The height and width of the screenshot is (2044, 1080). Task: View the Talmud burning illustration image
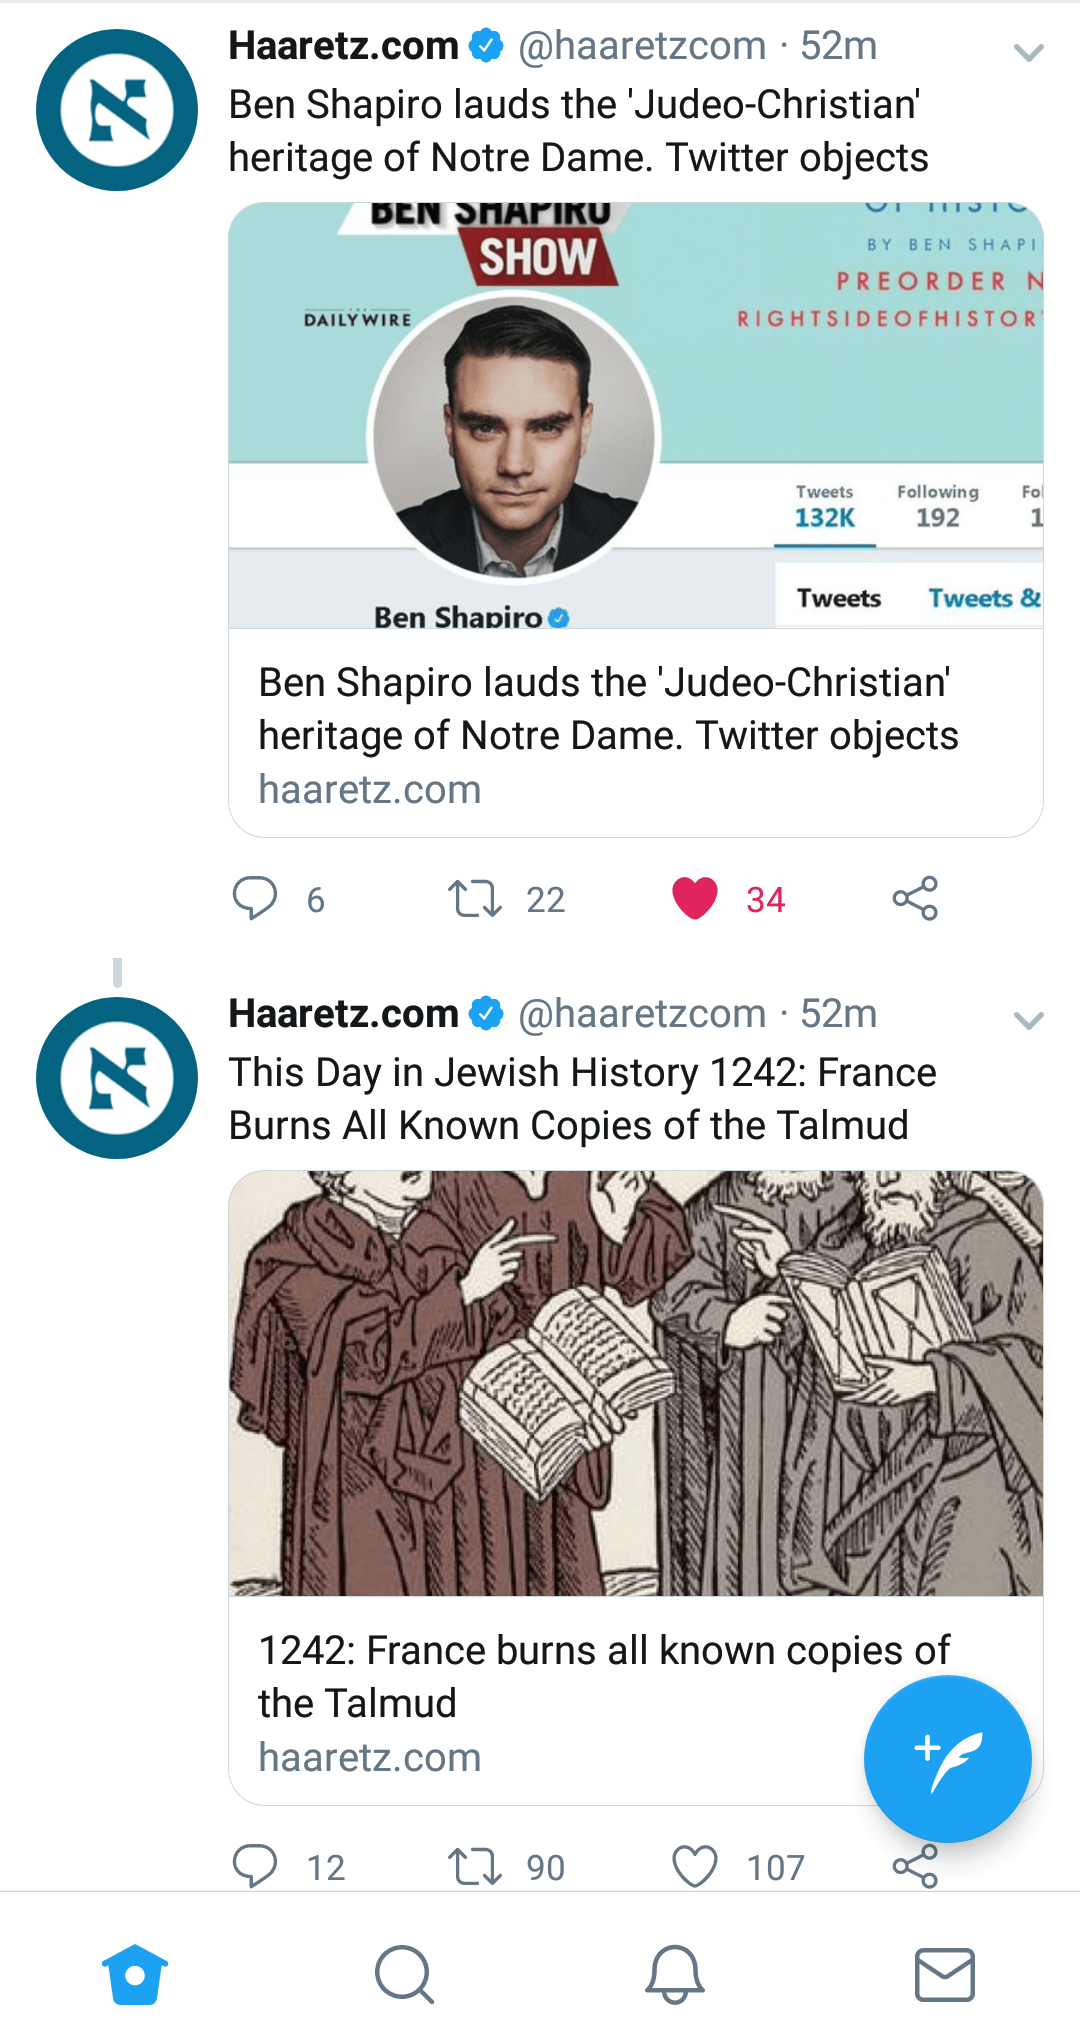tap(636, 1383)
